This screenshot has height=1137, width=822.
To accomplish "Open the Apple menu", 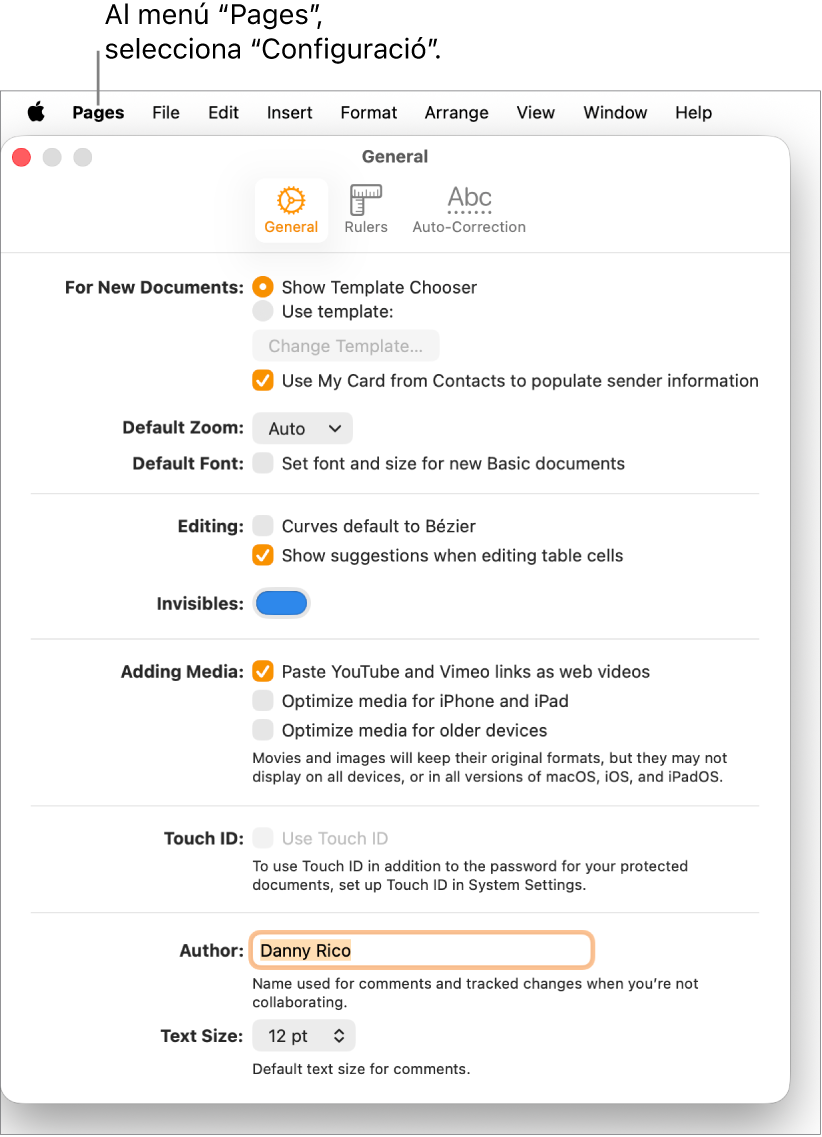I will tap(36, 113).
